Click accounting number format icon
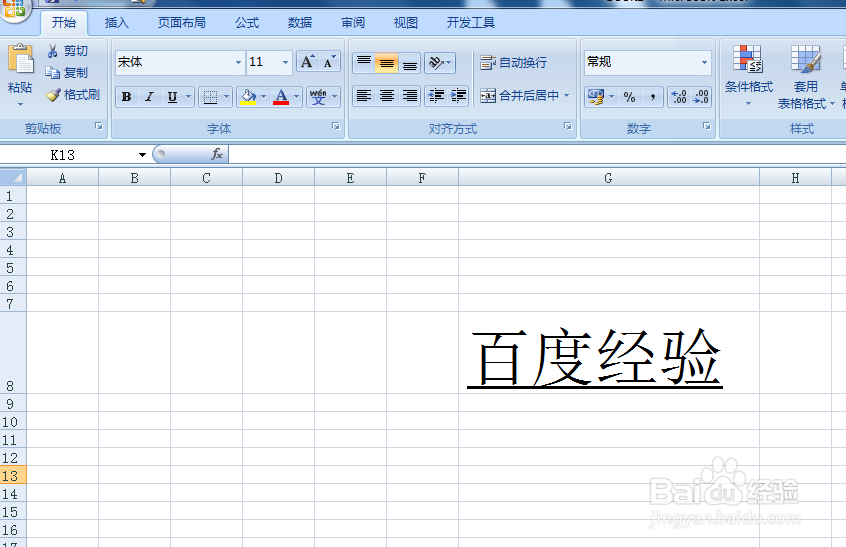Screen dimensions: 846x547 [x=596, y=97]
